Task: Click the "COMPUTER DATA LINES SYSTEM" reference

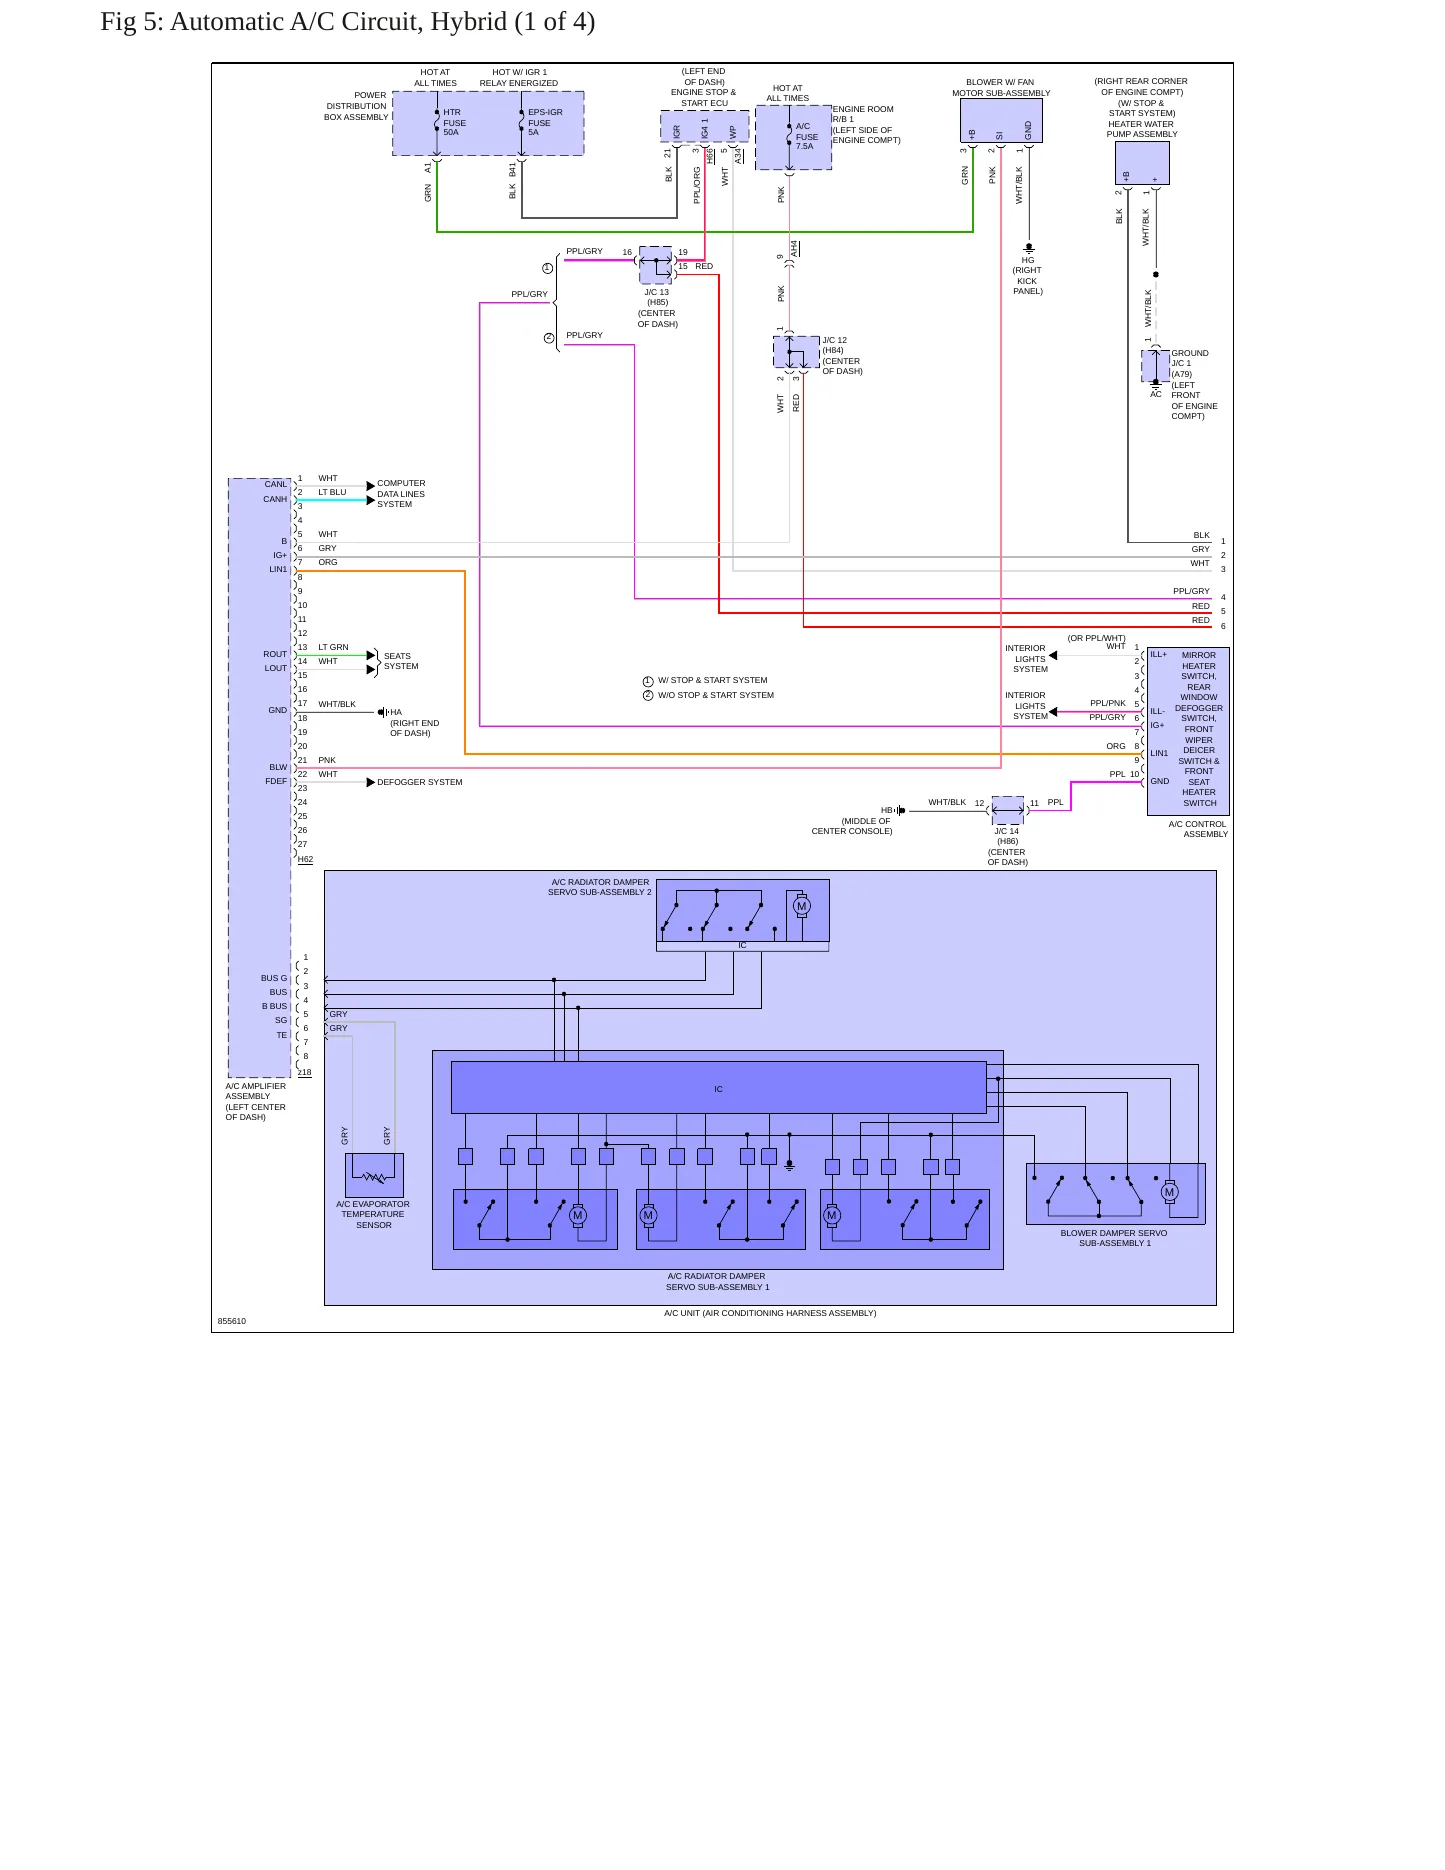Action: (401, 494)
